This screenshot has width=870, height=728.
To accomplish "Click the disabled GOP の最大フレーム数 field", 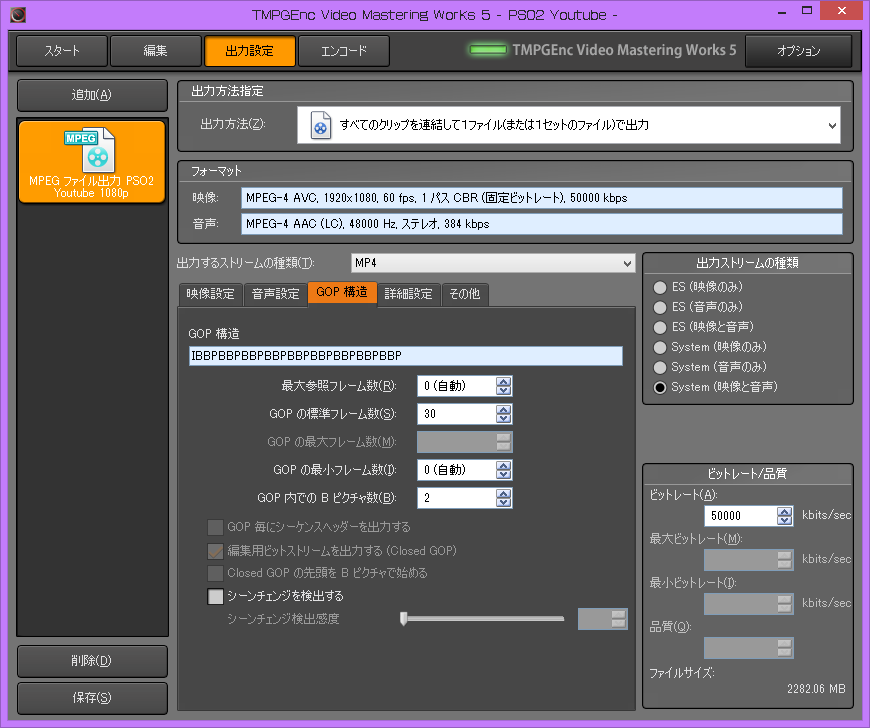I will 464,442.
